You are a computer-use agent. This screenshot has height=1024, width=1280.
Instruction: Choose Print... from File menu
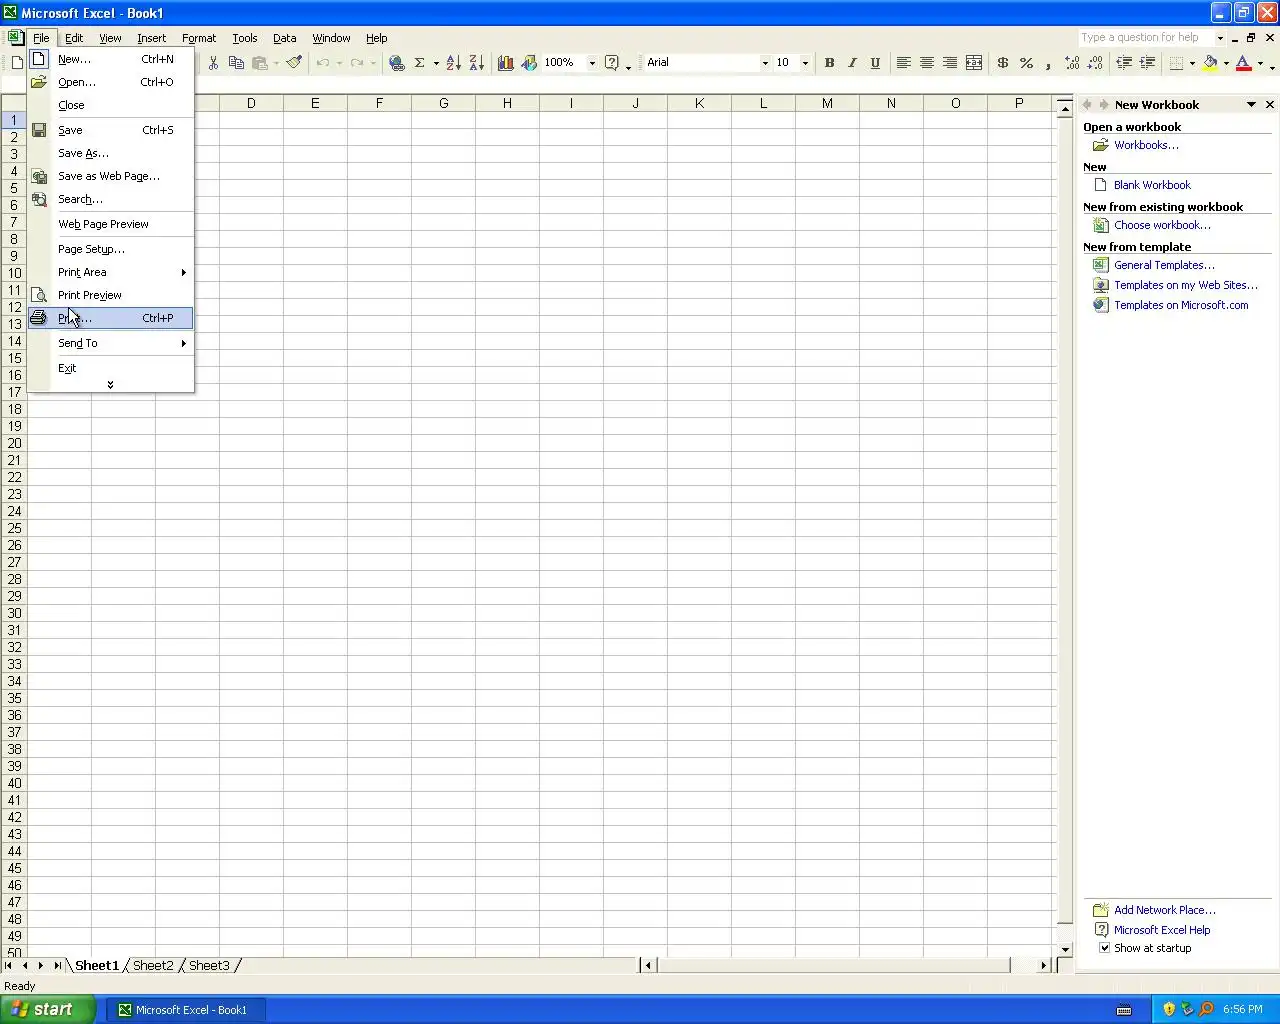point(110,318)
